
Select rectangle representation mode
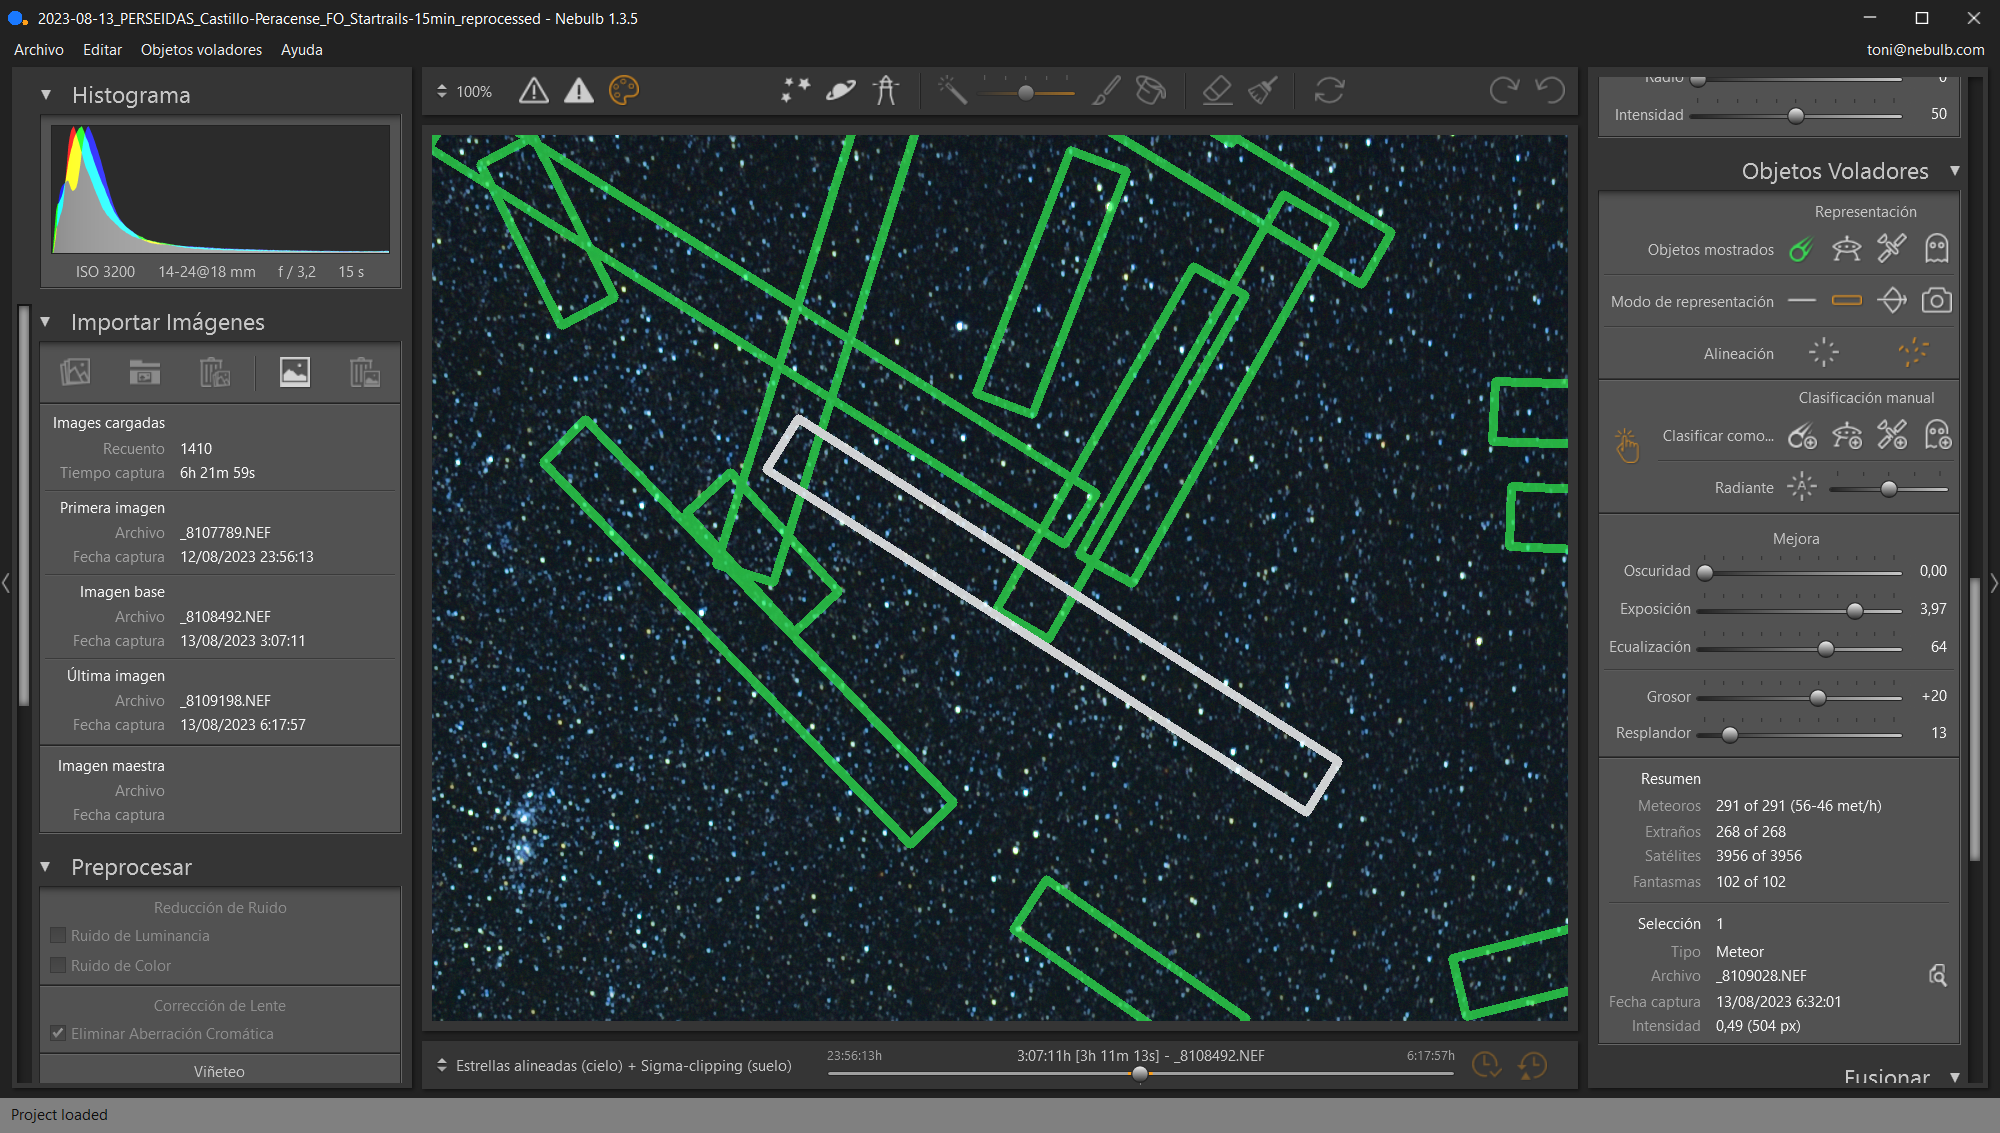coord(1847,301)
